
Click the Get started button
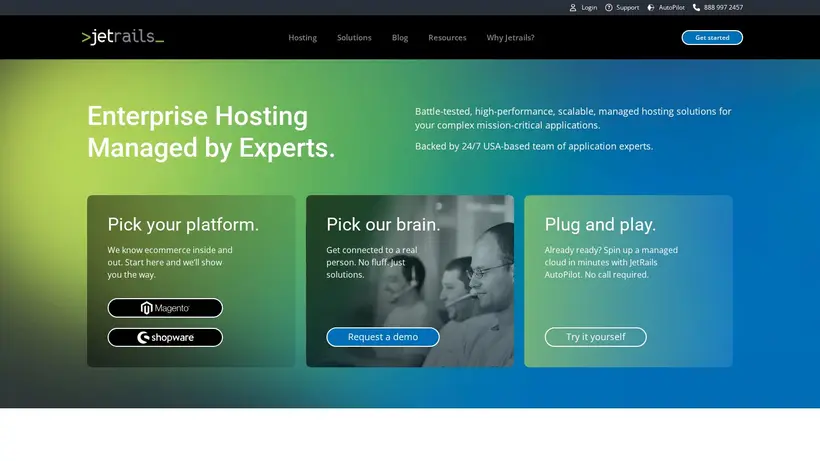click(x=712, y=38)
